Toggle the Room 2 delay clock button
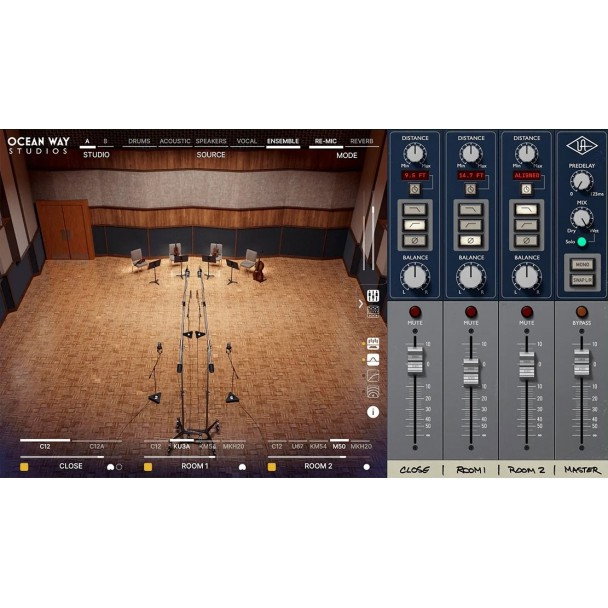Viewport: 608px width, 608px height. point(526,189)
